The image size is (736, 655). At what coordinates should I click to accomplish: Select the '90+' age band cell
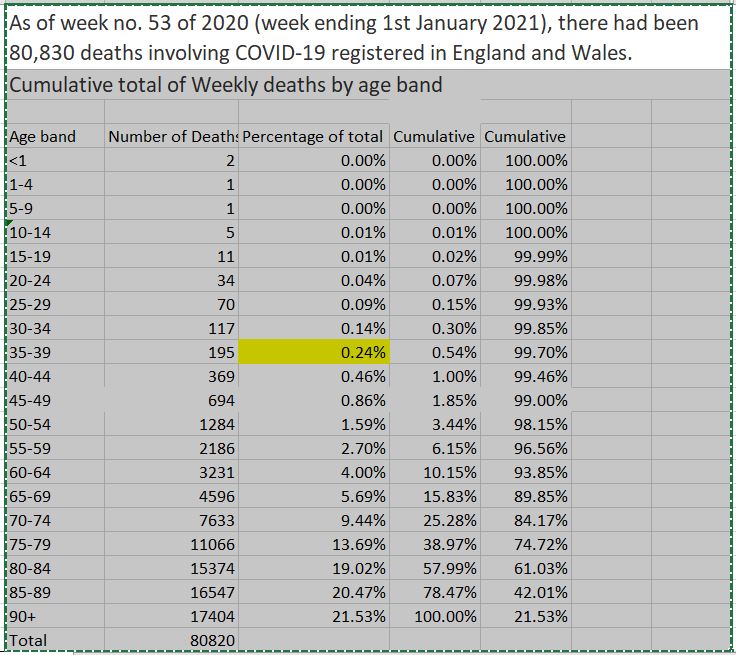22,616
